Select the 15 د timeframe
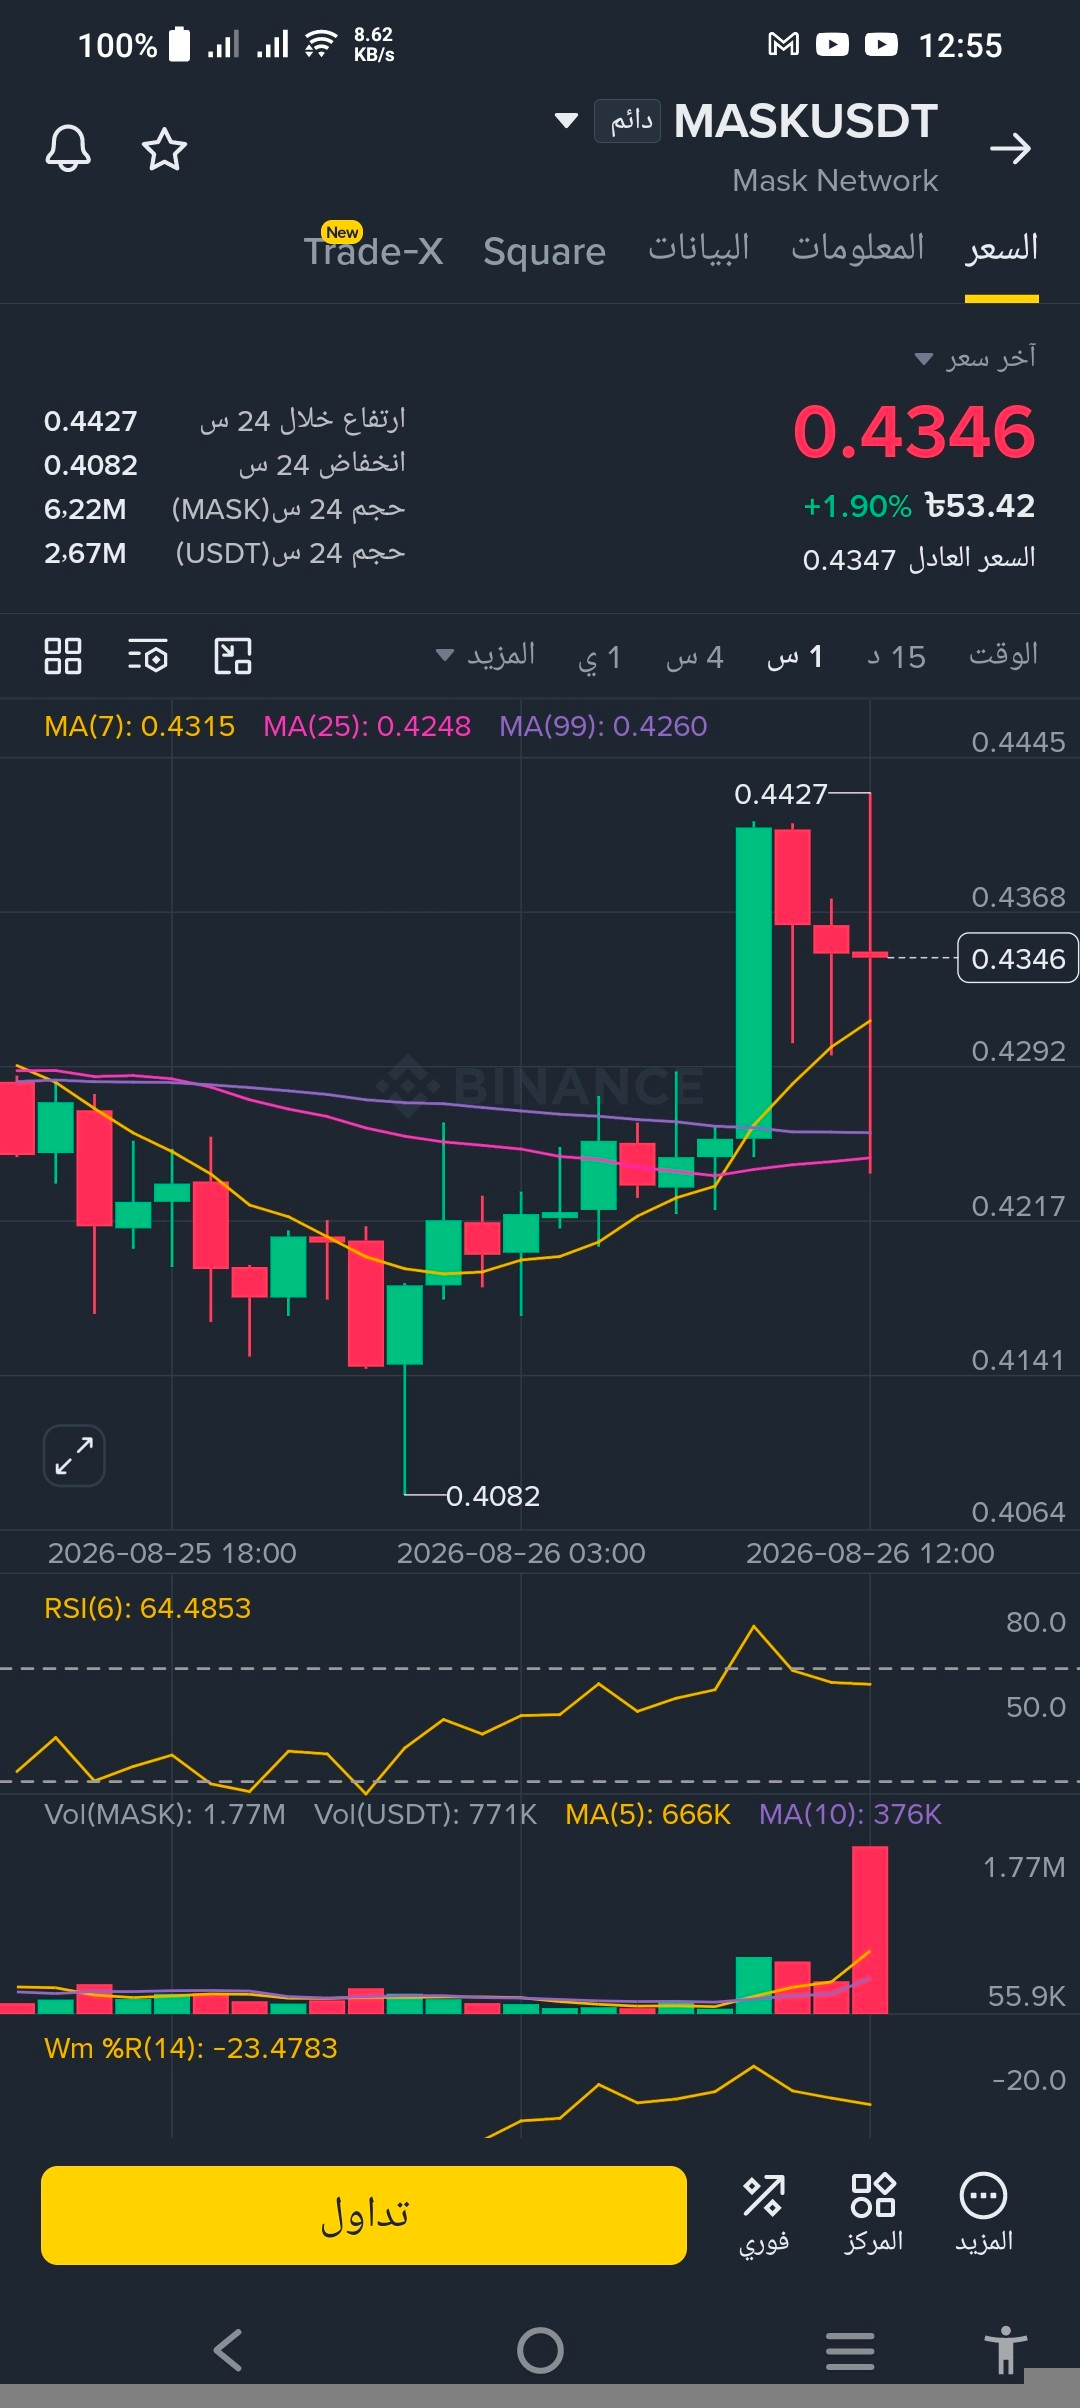This screenshot has width=1080, height=2408. point(896,657)
